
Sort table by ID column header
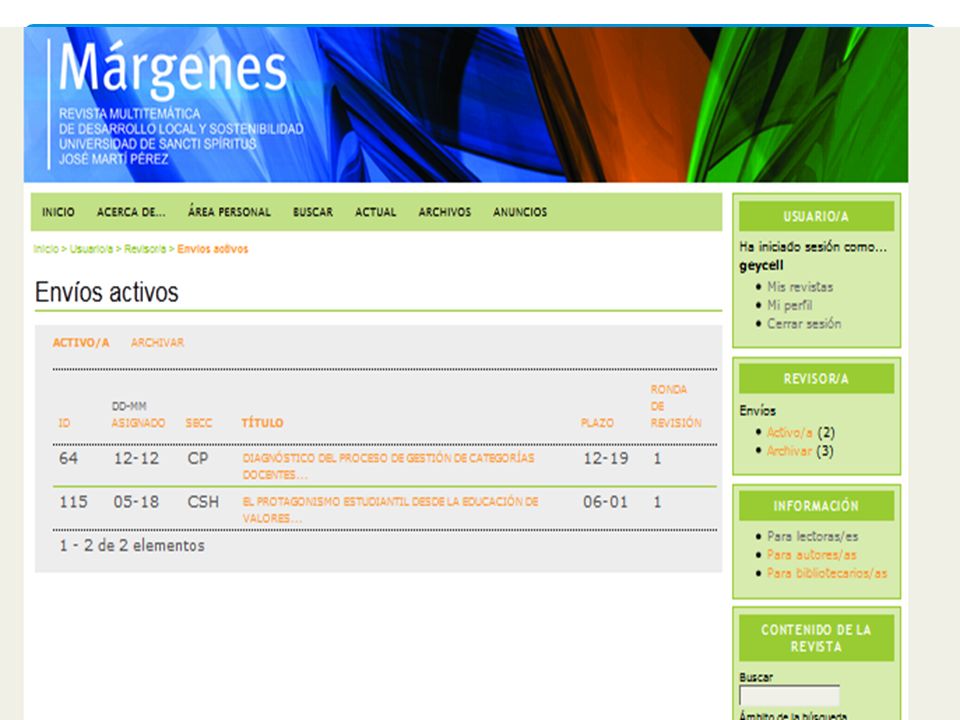point(64,423)
